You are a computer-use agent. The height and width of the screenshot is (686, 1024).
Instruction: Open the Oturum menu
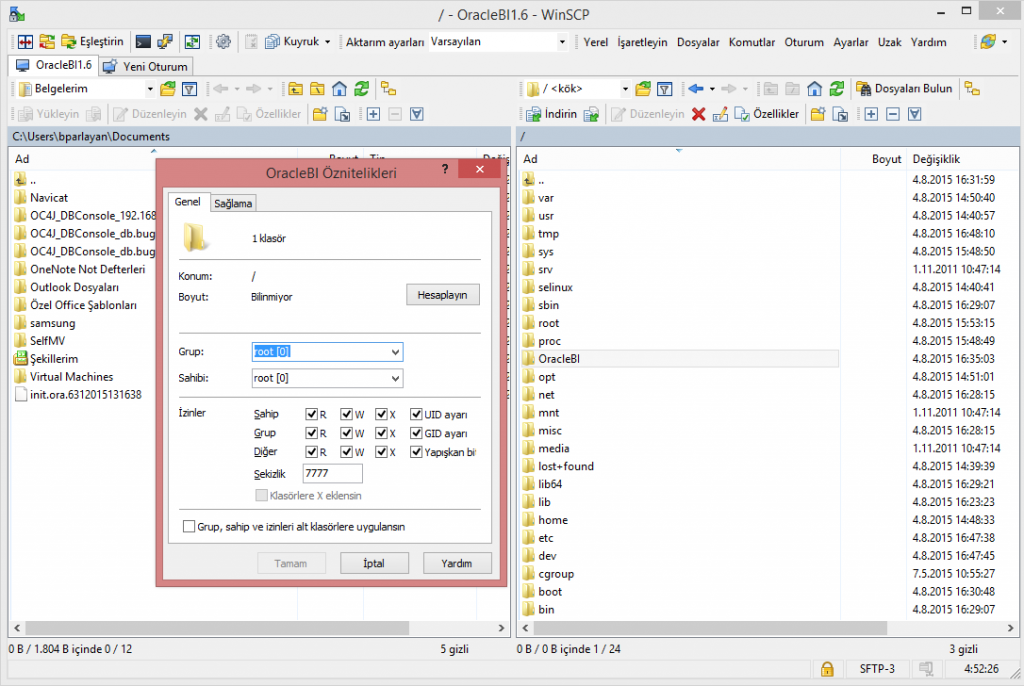[x=804, y=42]
